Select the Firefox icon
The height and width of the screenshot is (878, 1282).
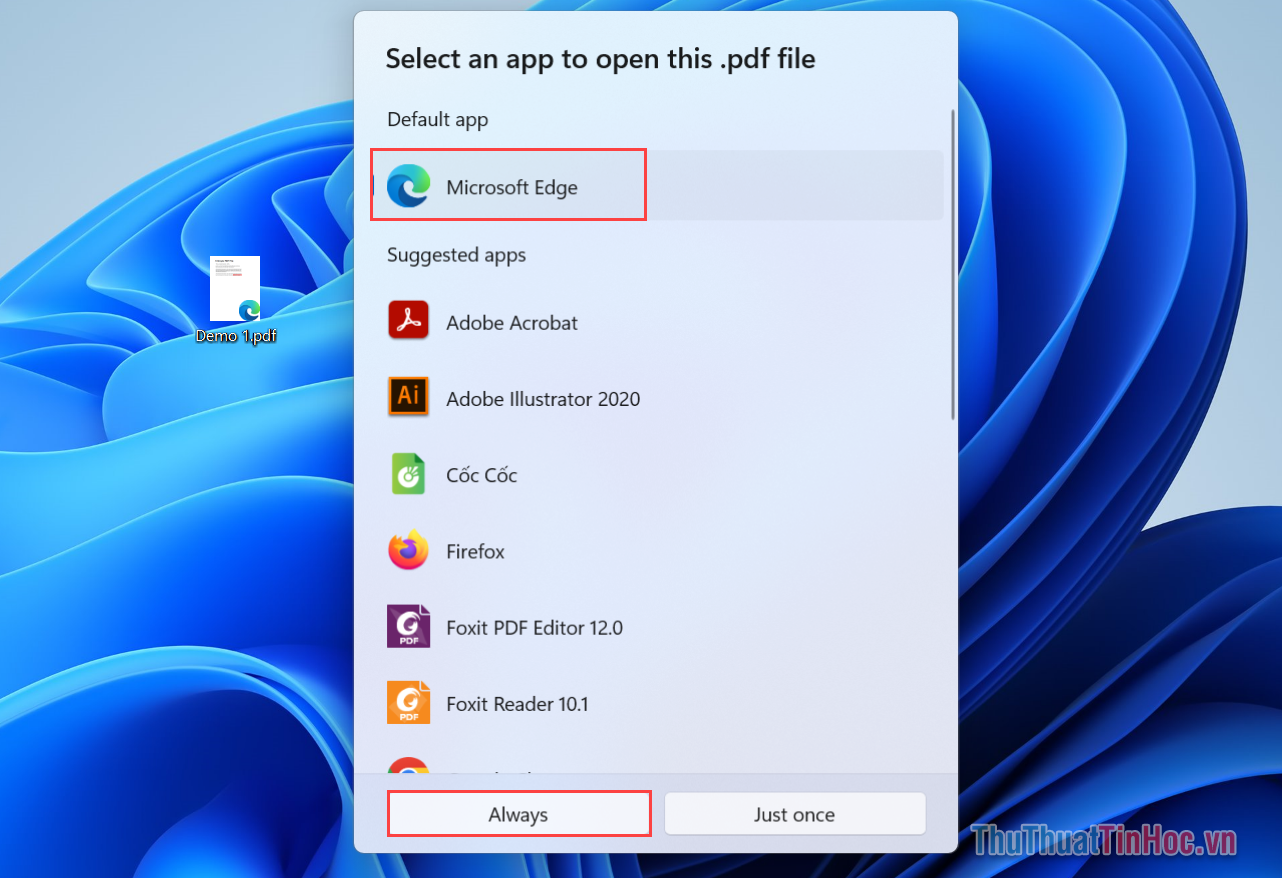point(408,550)
